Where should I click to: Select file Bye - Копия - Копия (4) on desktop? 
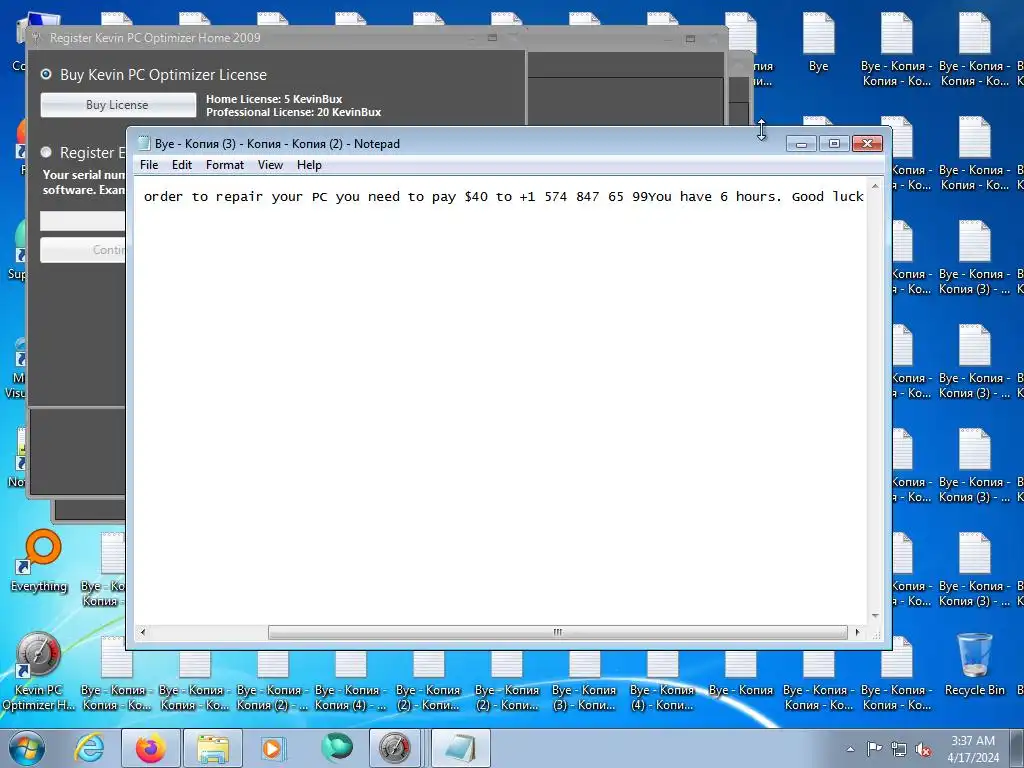coord(351,679)
